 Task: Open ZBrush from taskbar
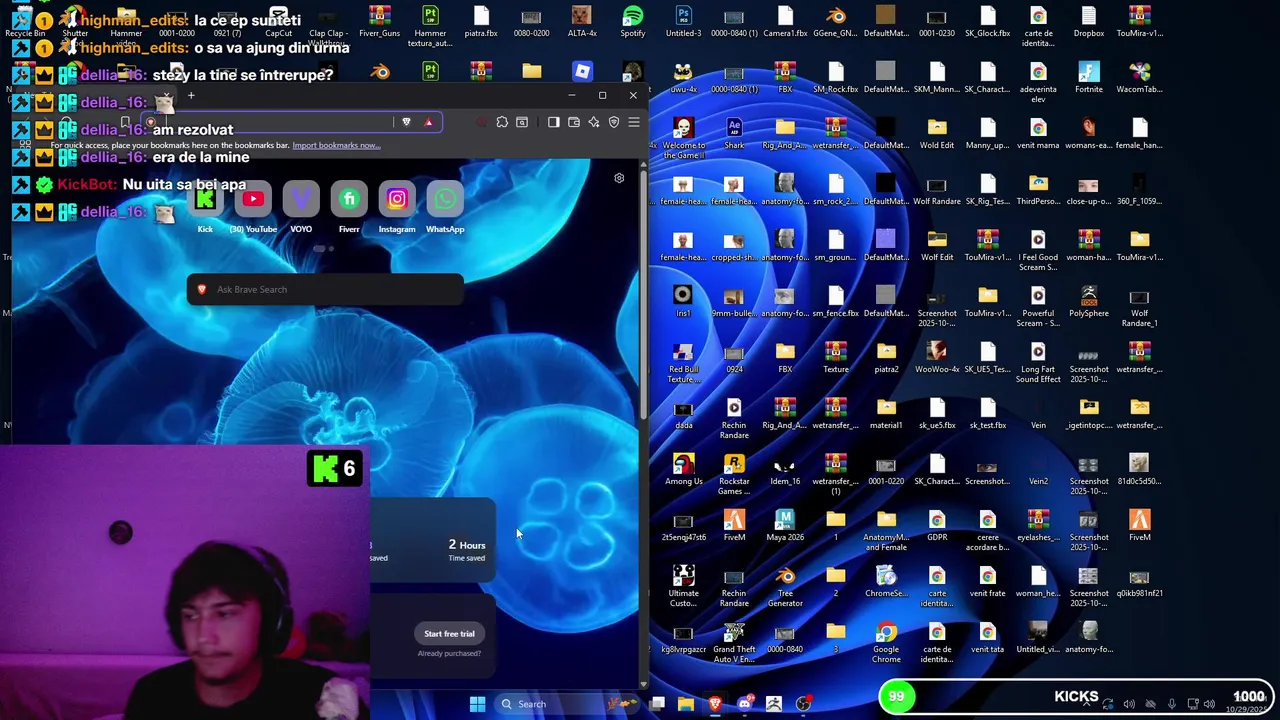click(773, 704)
